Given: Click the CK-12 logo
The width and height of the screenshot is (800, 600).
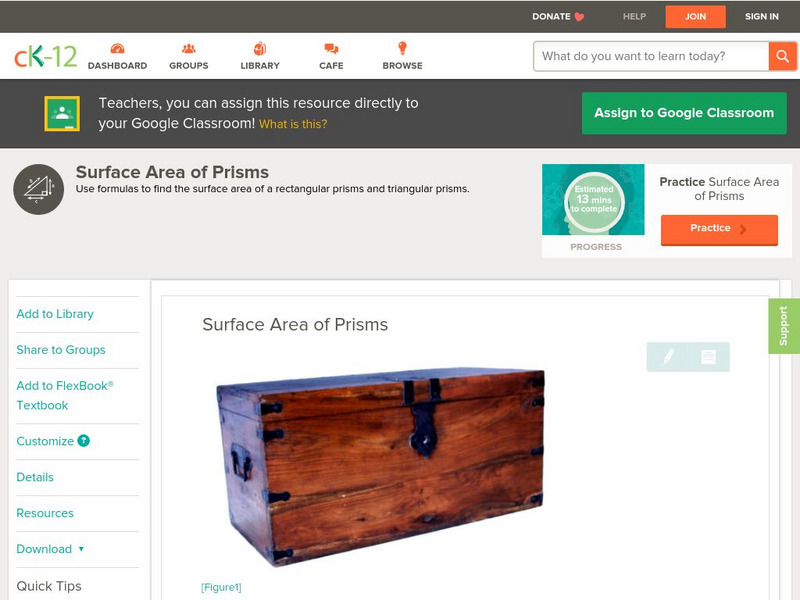Looking at the screenshot, I should [45, 56].
